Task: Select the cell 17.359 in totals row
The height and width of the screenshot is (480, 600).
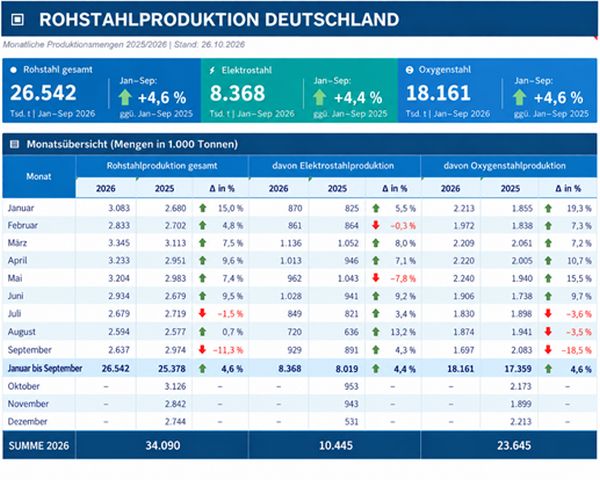Action: pos(518,369)
